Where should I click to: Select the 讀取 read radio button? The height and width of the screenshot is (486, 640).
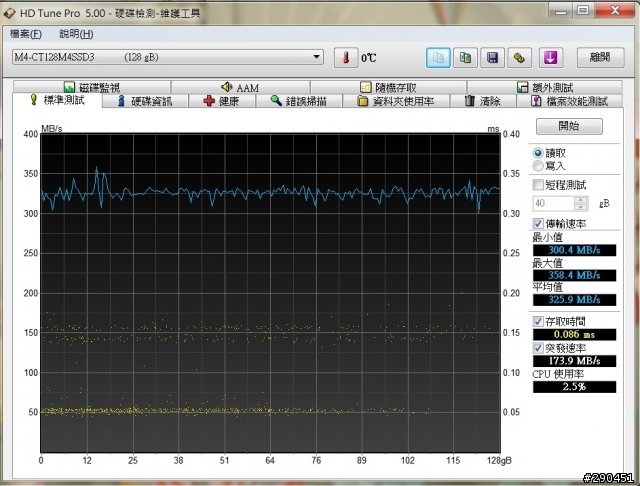(538, 153)
